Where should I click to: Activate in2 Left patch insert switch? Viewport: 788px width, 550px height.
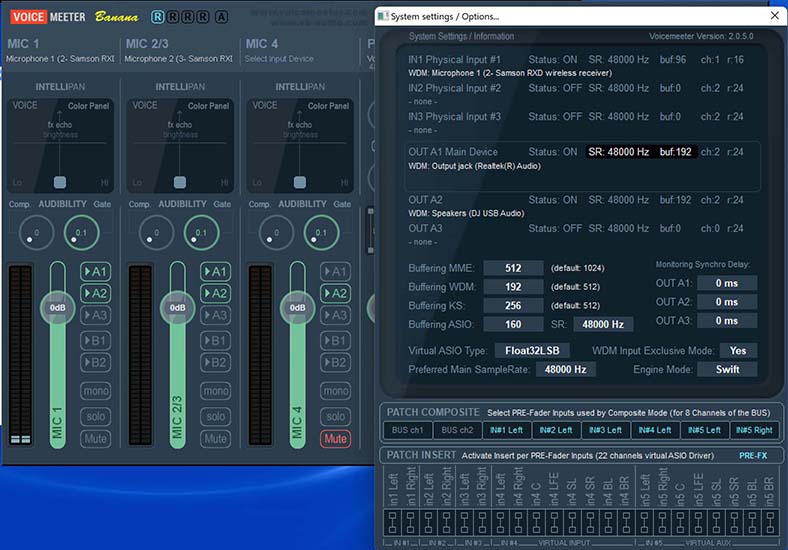pyautogui.click(x=428, y=523)
